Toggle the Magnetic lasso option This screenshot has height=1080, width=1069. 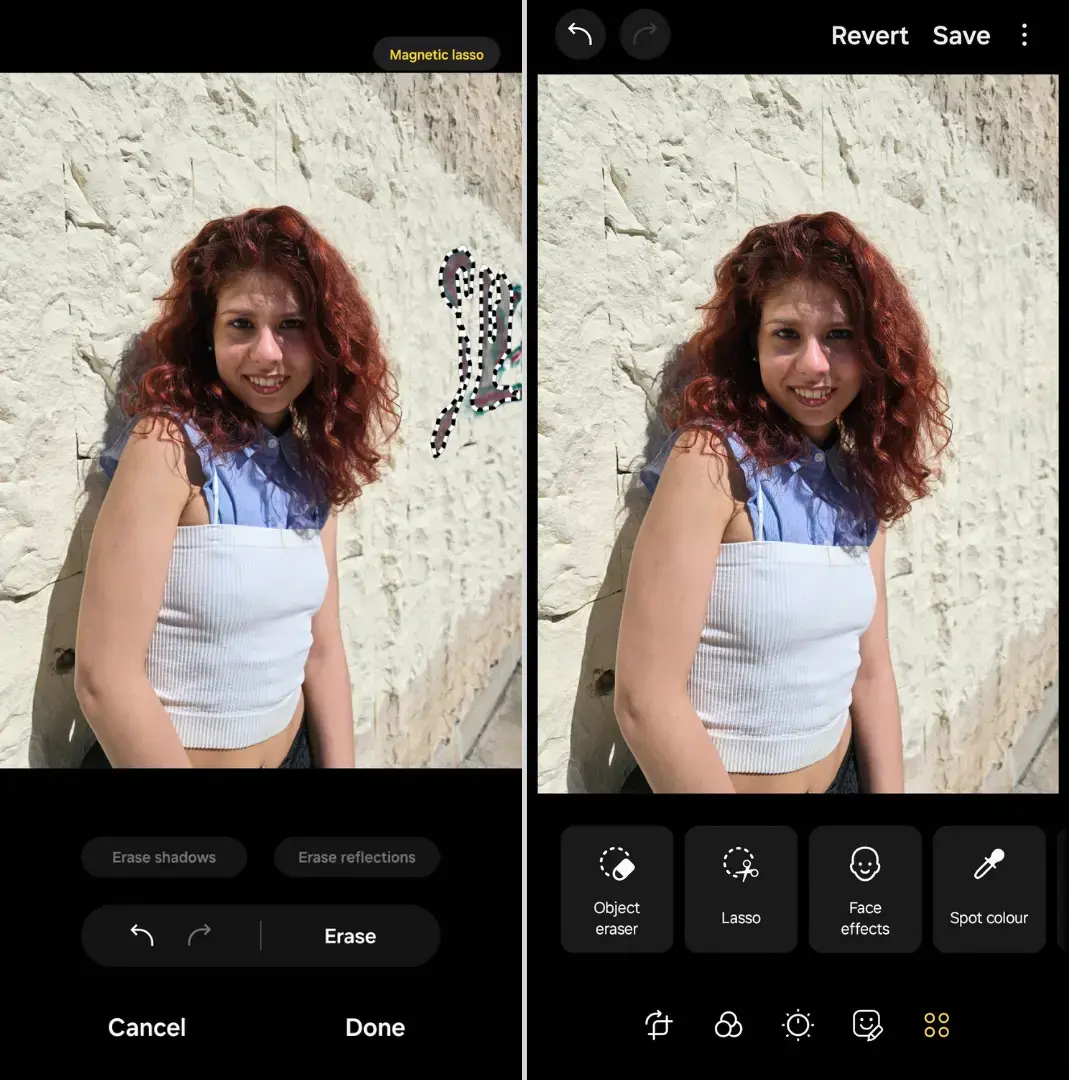click(436, 55)
